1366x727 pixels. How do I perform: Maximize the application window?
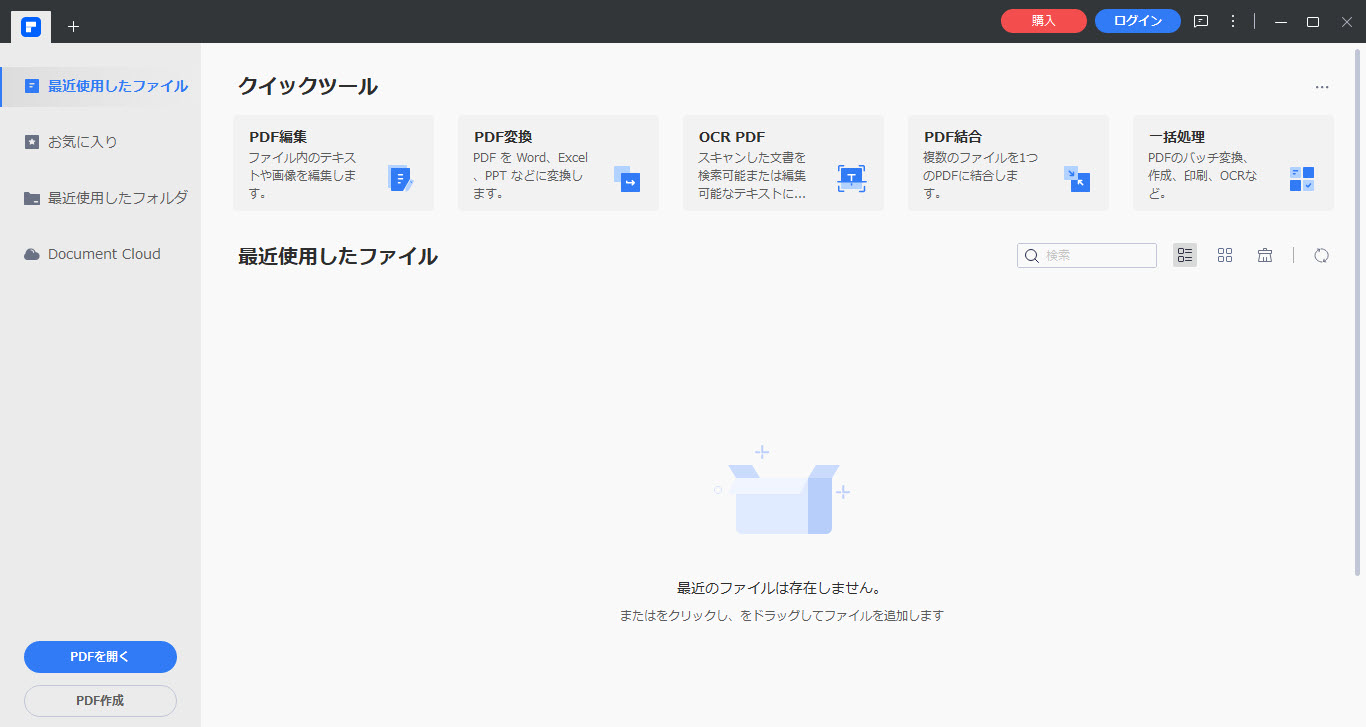[x=1313, y=21]
